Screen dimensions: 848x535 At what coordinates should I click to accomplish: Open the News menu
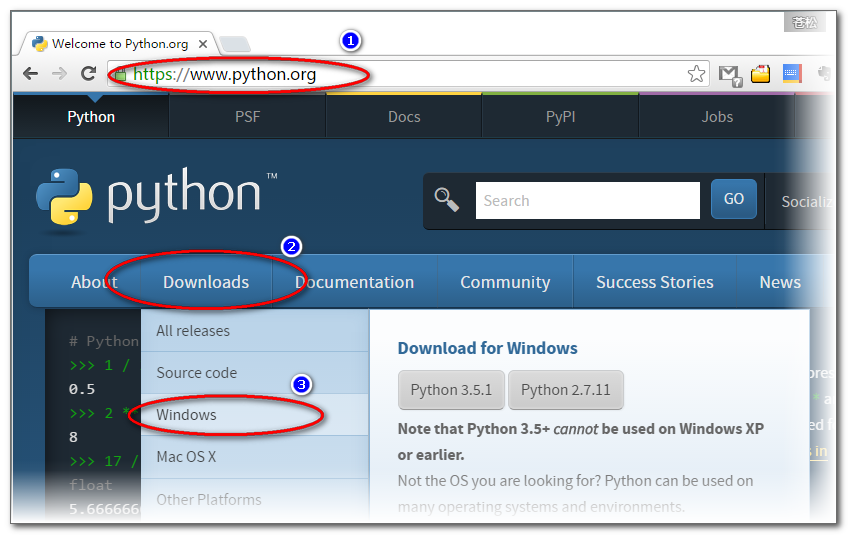(x=780, y=282)
